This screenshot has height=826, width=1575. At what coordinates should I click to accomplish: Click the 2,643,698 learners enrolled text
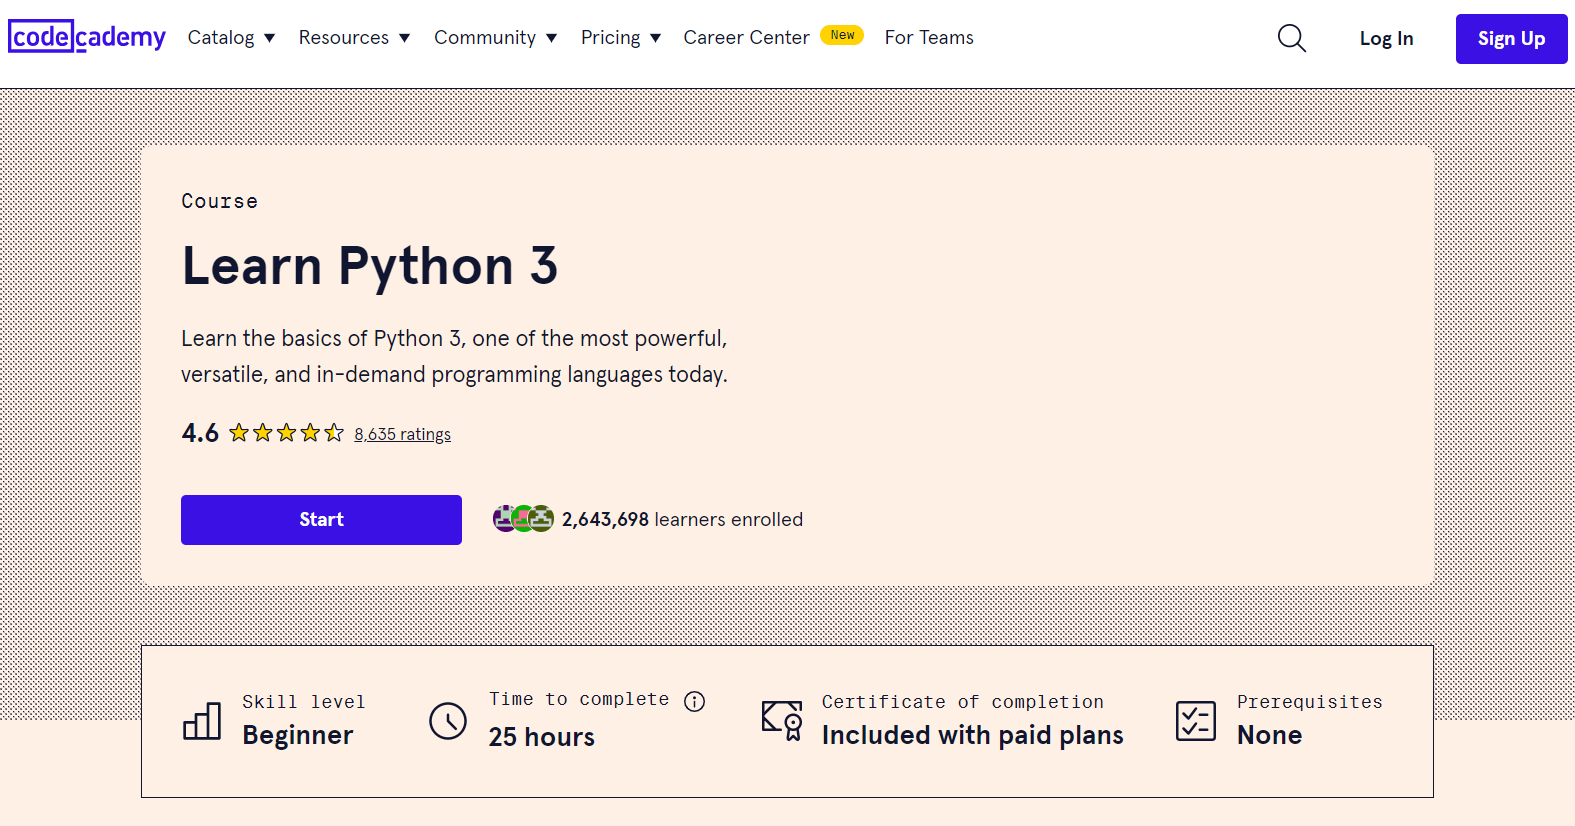click(x=682, y=519)
